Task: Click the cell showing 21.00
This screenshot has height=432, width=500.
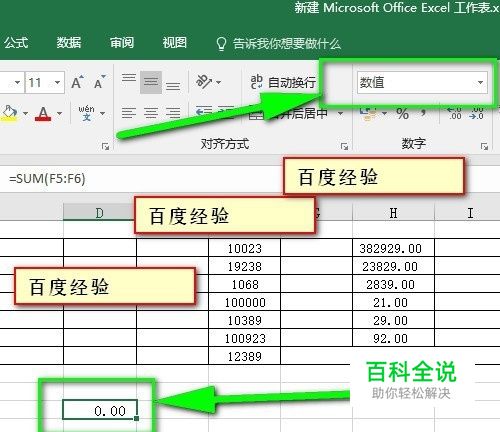Action: (393, 302)
